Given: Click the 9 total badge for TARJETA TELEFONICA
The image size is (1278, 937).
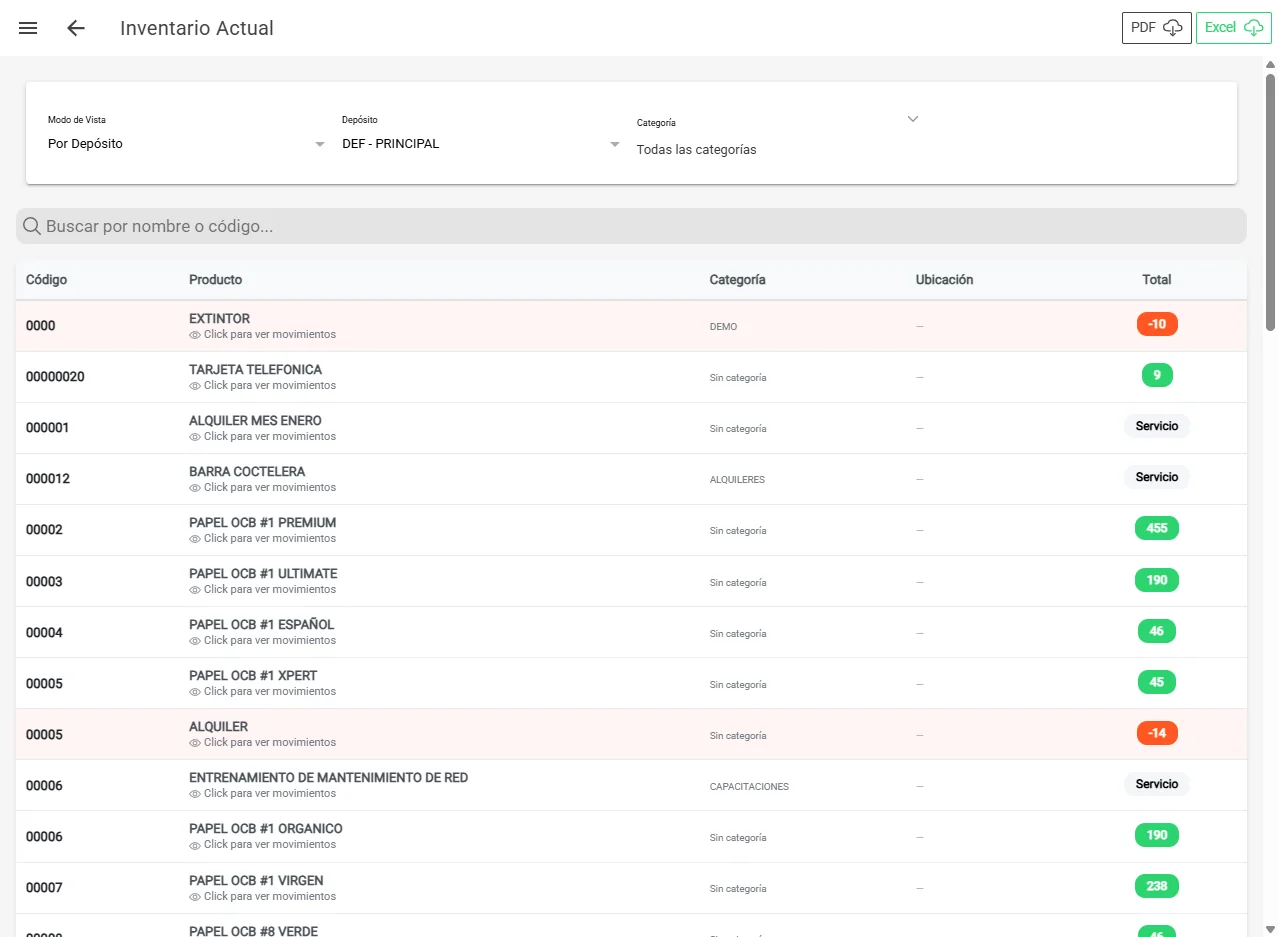Looking at the screenshot, I should pyautogui.click(x=1157, y=375).
